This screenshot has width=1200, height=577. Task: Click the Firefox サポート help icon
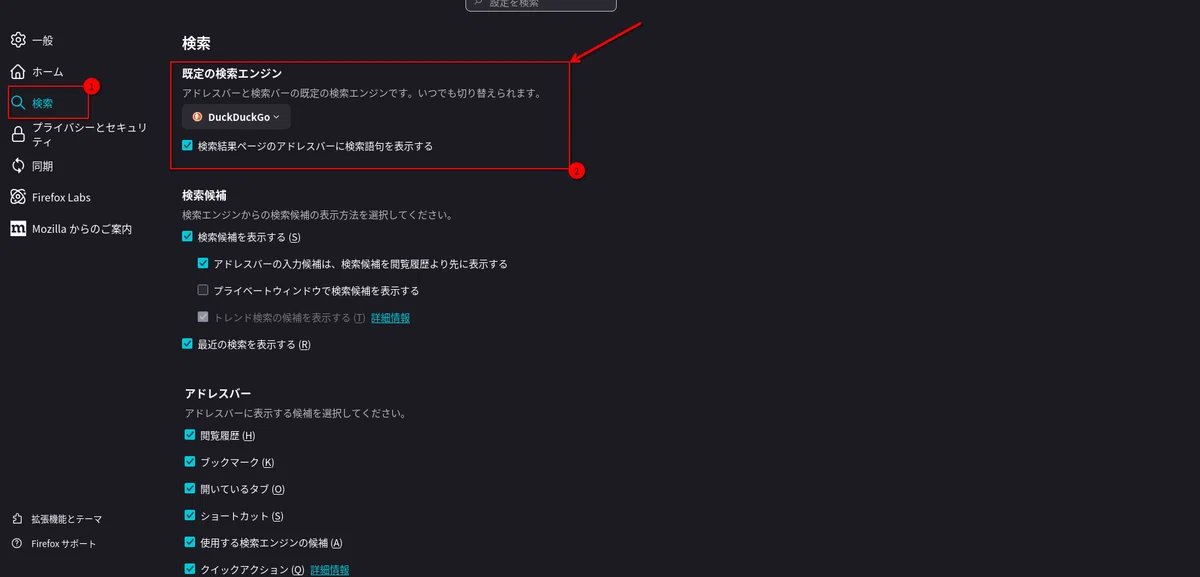click(17, 544)
